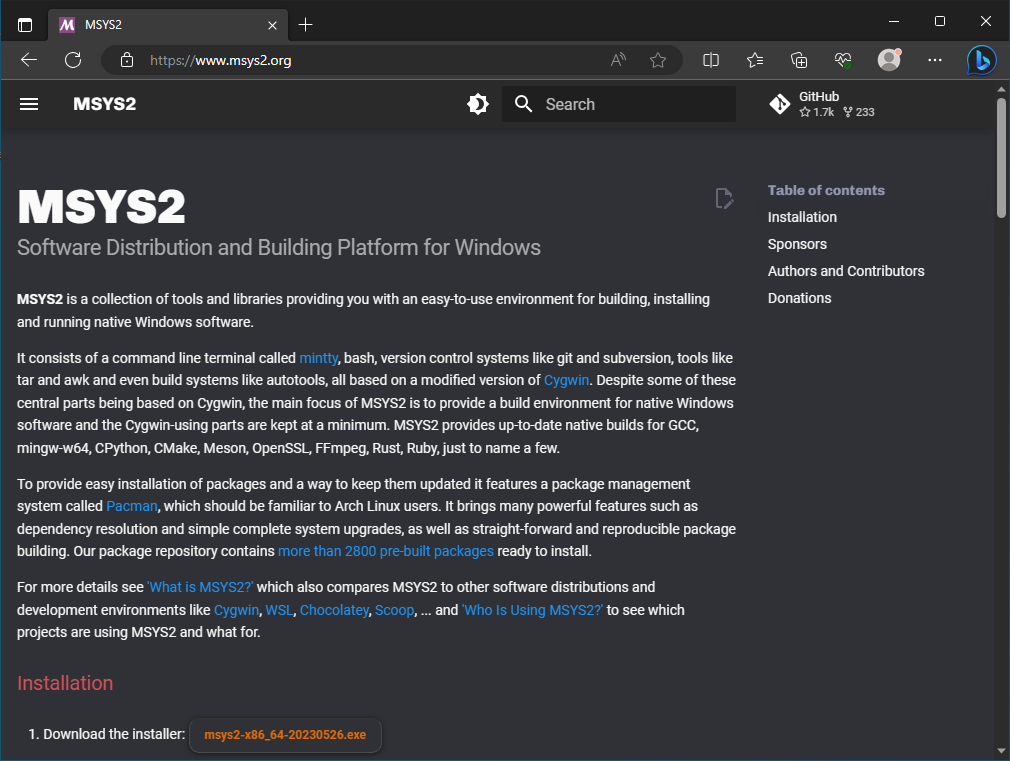Open the mintty link
The width and height of the screenshot is (1010, 761).
(x=318, y=358)
